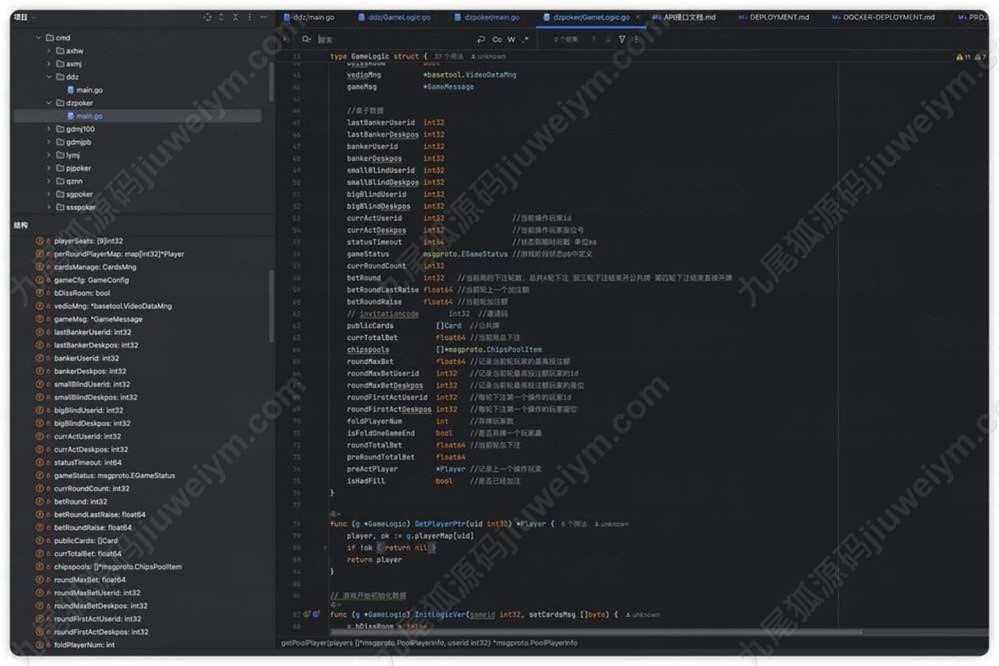The image size is (999, 666).
Task: Hide the Project panel with minimize icon
Action: pos(264,17)
